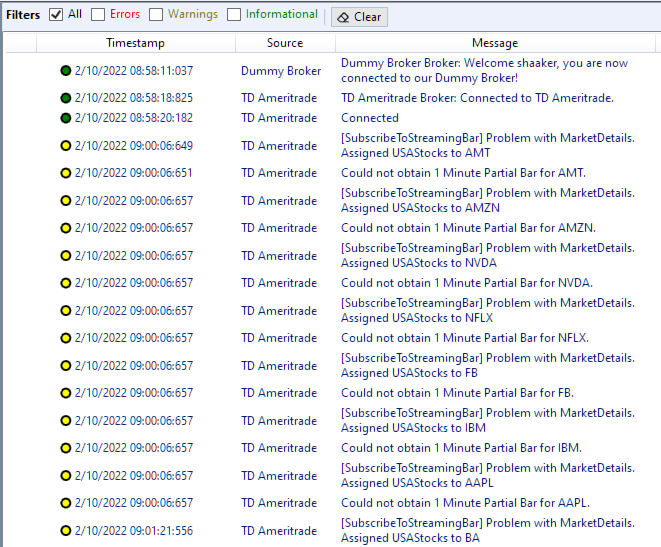Click TD Ameritrade source in 09:00:06:649 row

coord(279,146)
